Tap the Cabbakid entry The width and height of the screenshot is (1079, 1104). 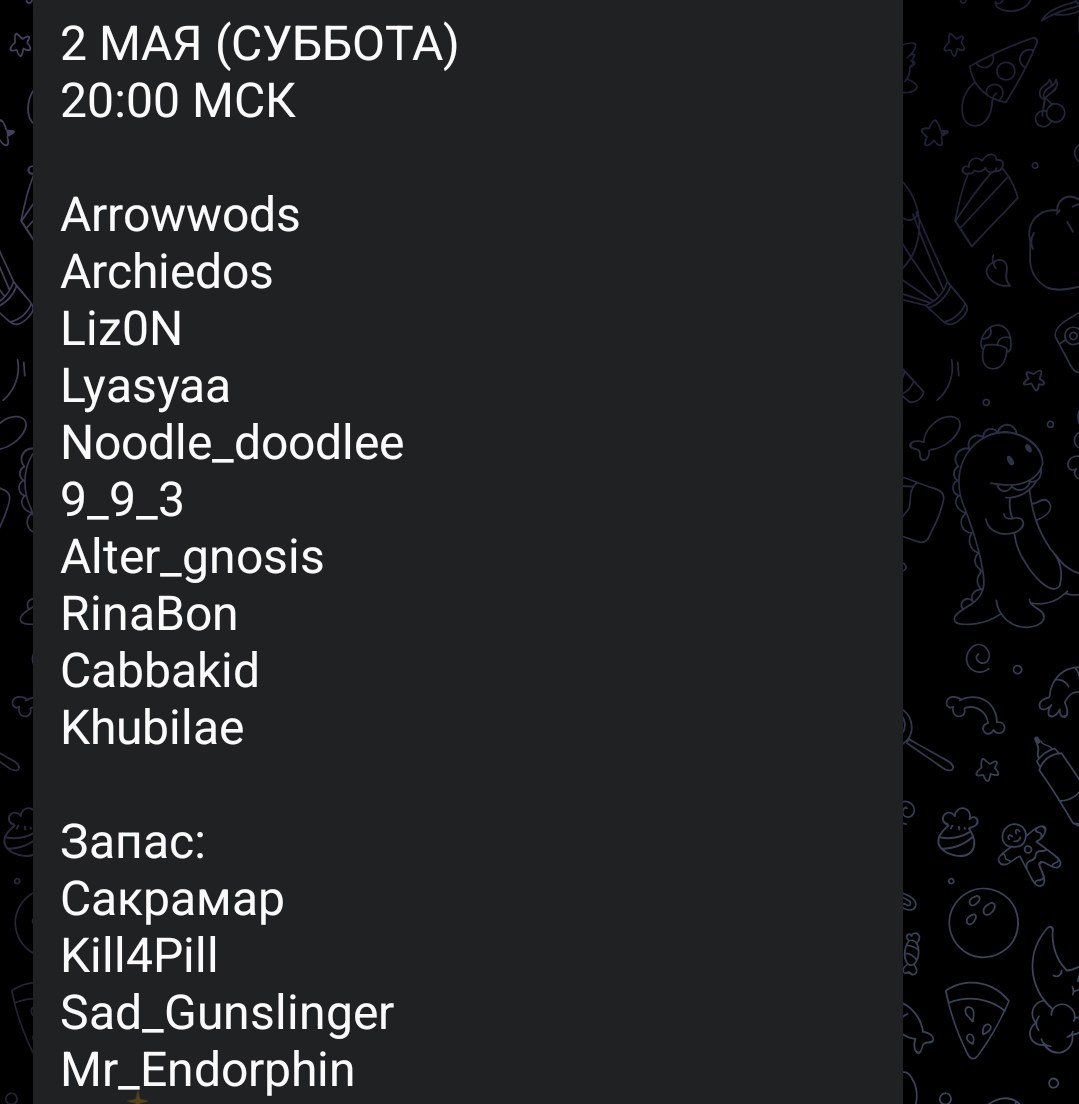click(x=160, y=670)
